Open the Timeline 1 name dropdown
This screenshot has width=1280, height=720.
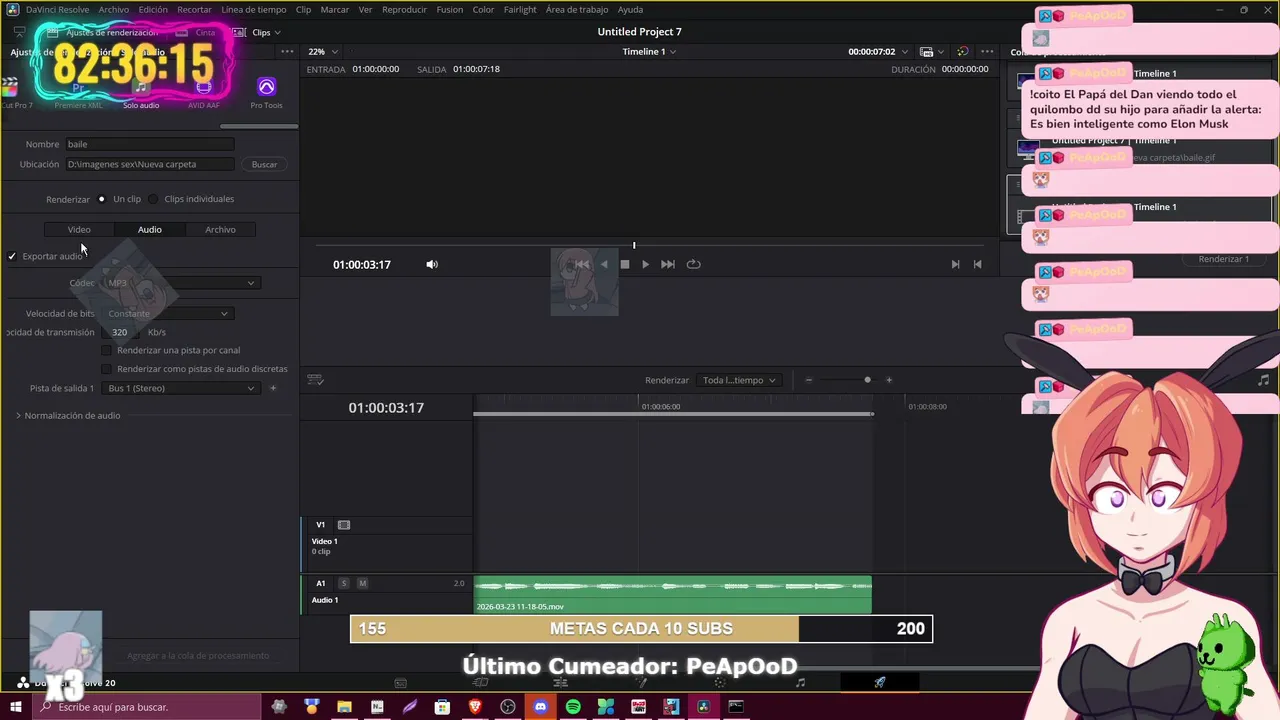point(649,51)
